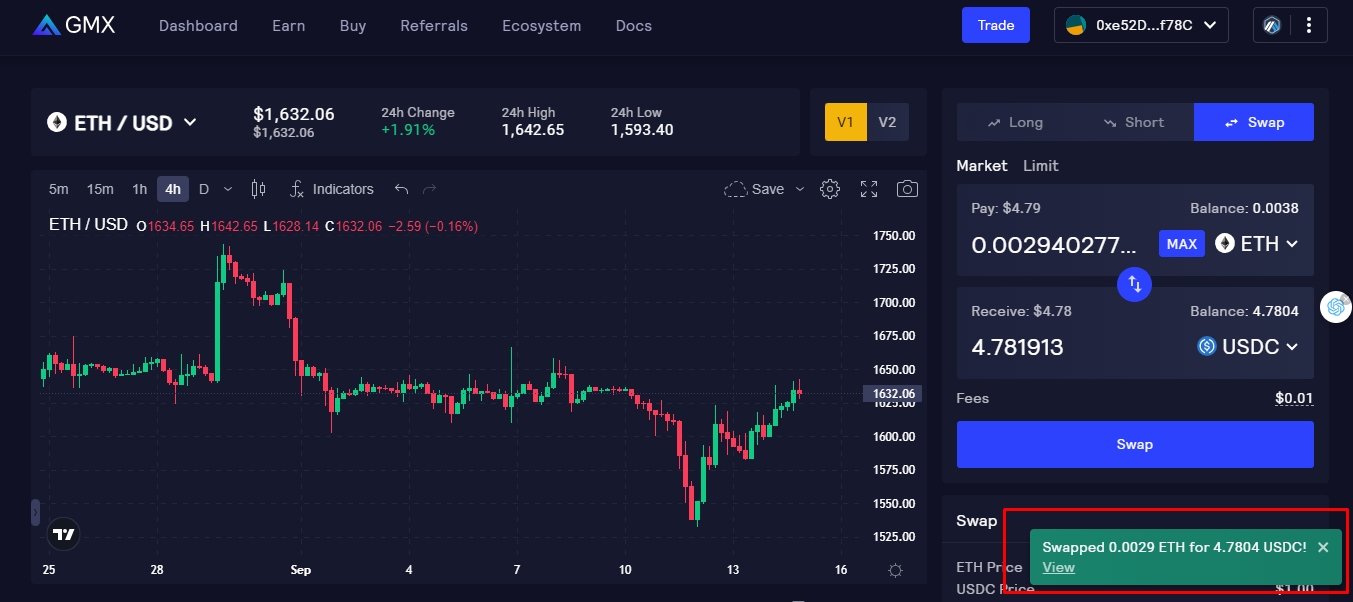Screen dimensions: 1353x602
Task: Switch to V2 version
Action: point(887,122)
